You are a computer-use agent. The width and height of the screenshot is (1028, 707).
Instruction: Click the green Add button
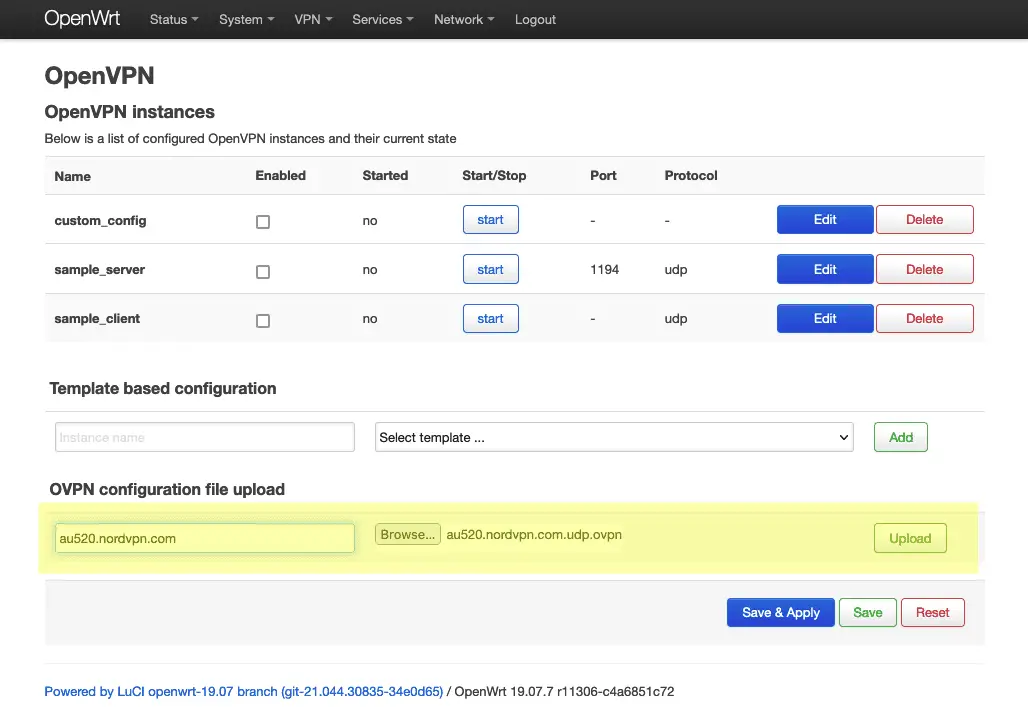coord(900,437)
